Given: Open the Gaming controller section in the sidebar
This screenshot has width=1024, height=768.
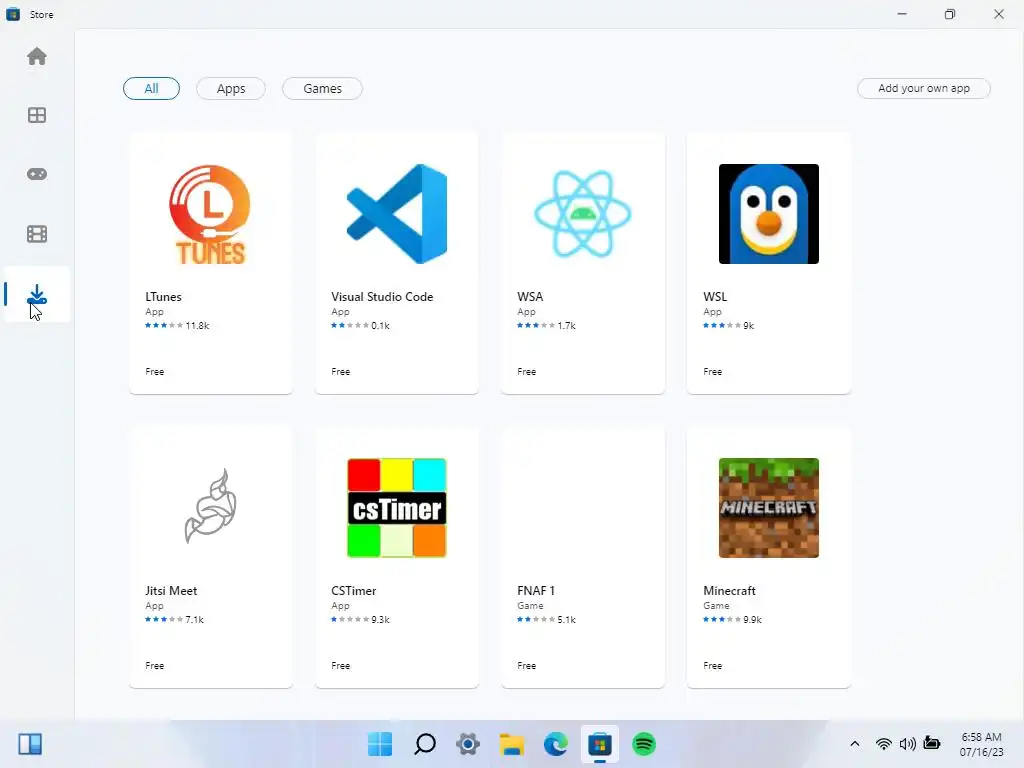Looking at the screenshot, I should 37,174.
